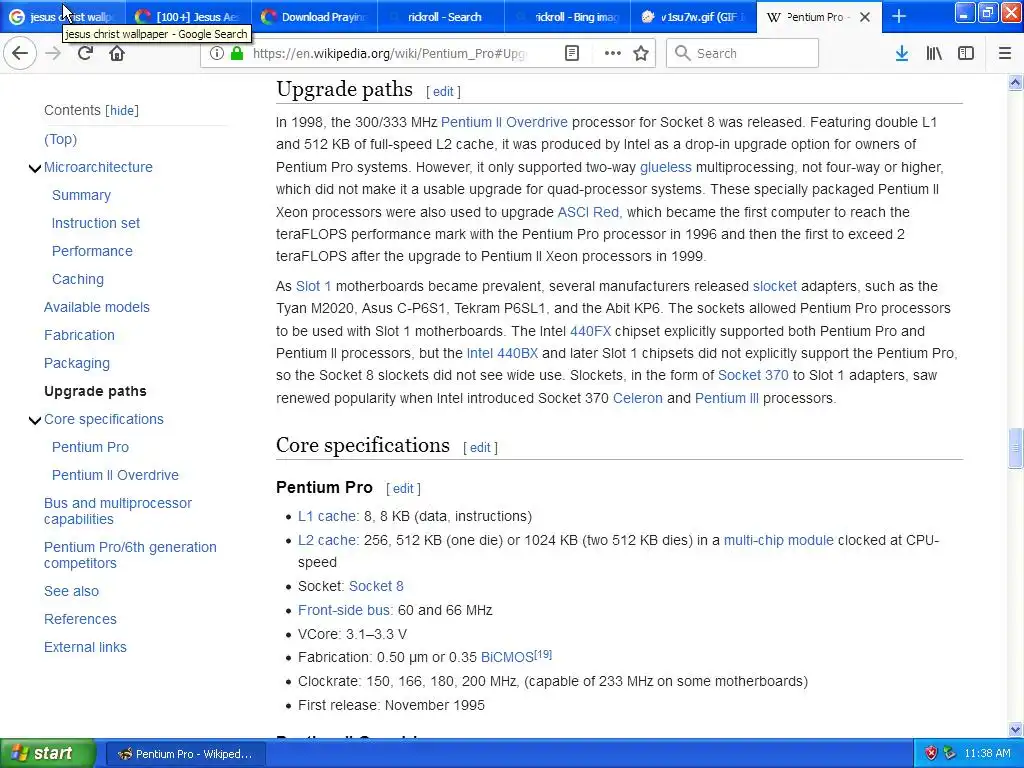Open the Celeron article link

[x=637, y=399]
